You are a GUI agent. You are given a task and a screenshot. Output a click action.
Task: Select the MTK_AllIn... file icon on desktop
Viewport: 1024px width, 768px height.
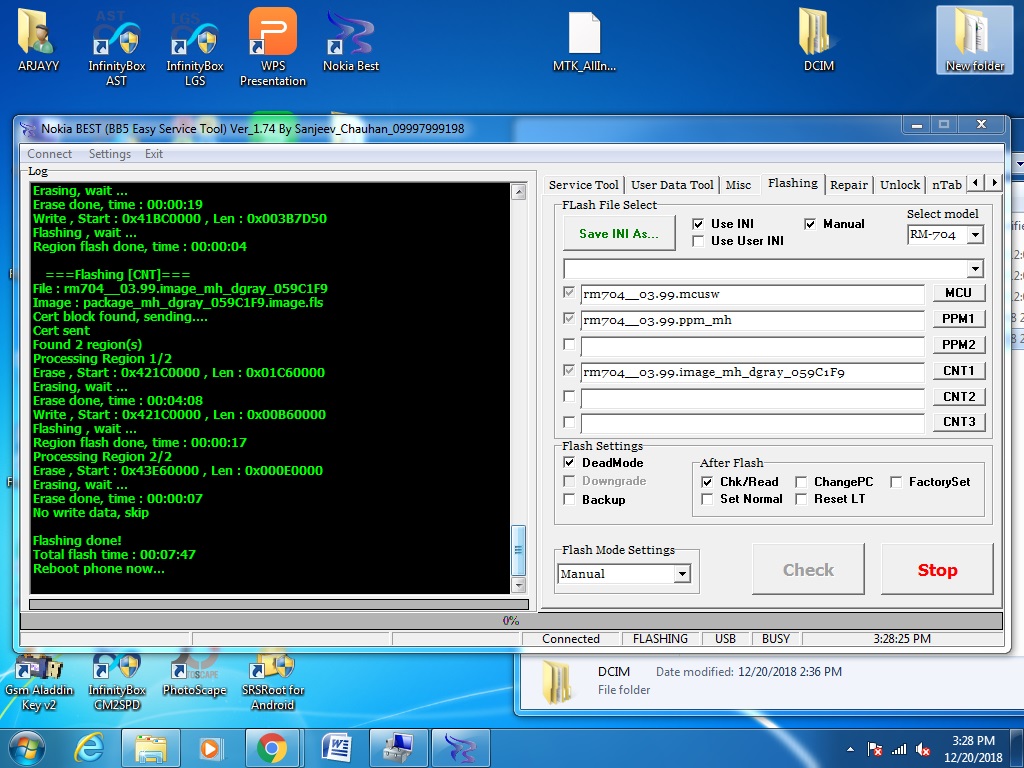584,40
